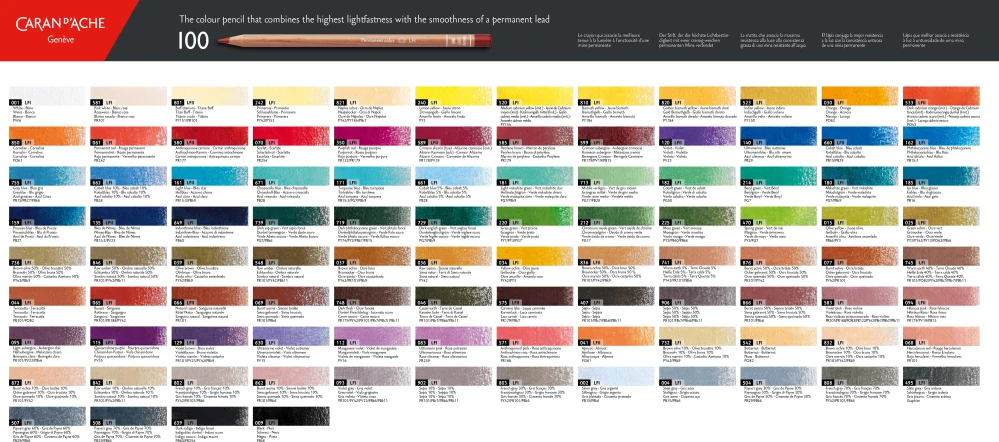
Task: Choose the 242 Primrose swatch
Action: pos(291,96)
